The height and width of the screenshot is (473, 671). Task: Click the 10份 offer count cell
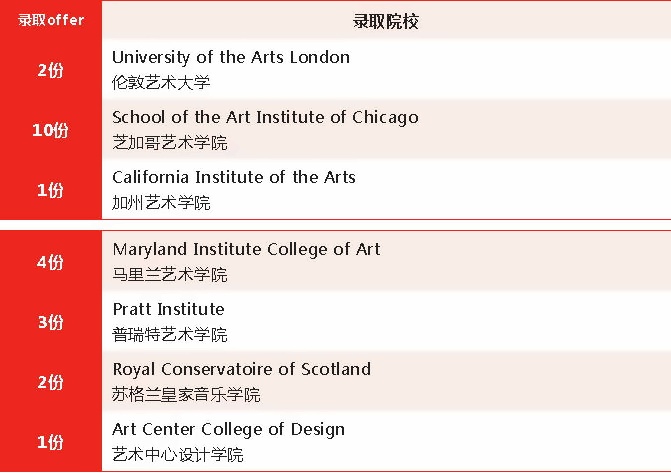(50, 130)
